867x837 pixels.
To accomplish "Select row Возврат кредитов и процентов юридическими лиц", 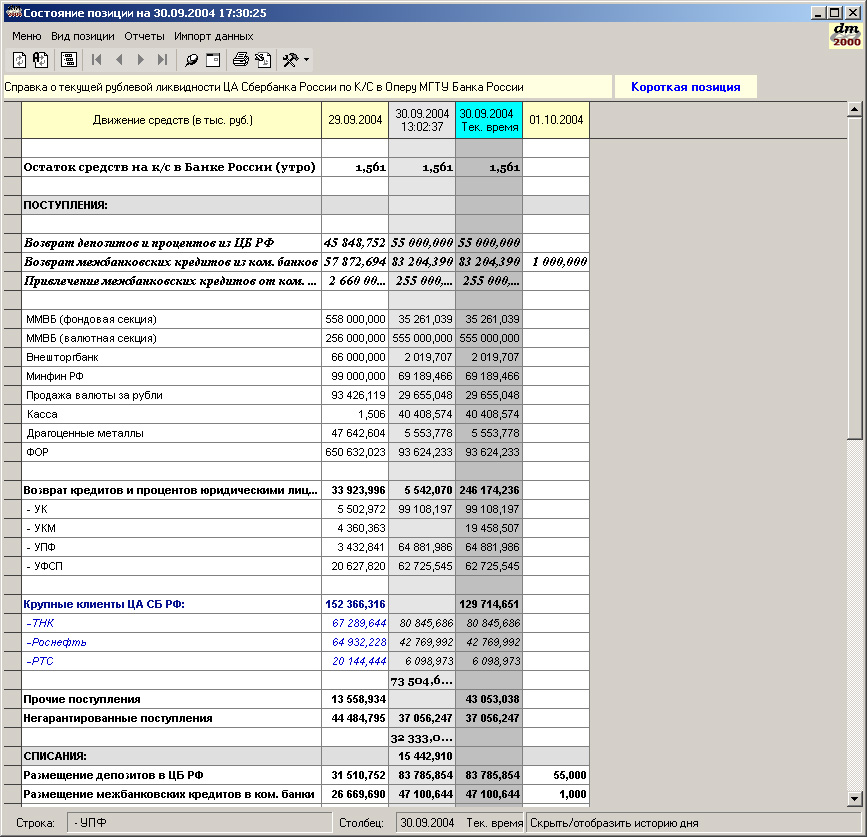I will (x=172, y=490).
